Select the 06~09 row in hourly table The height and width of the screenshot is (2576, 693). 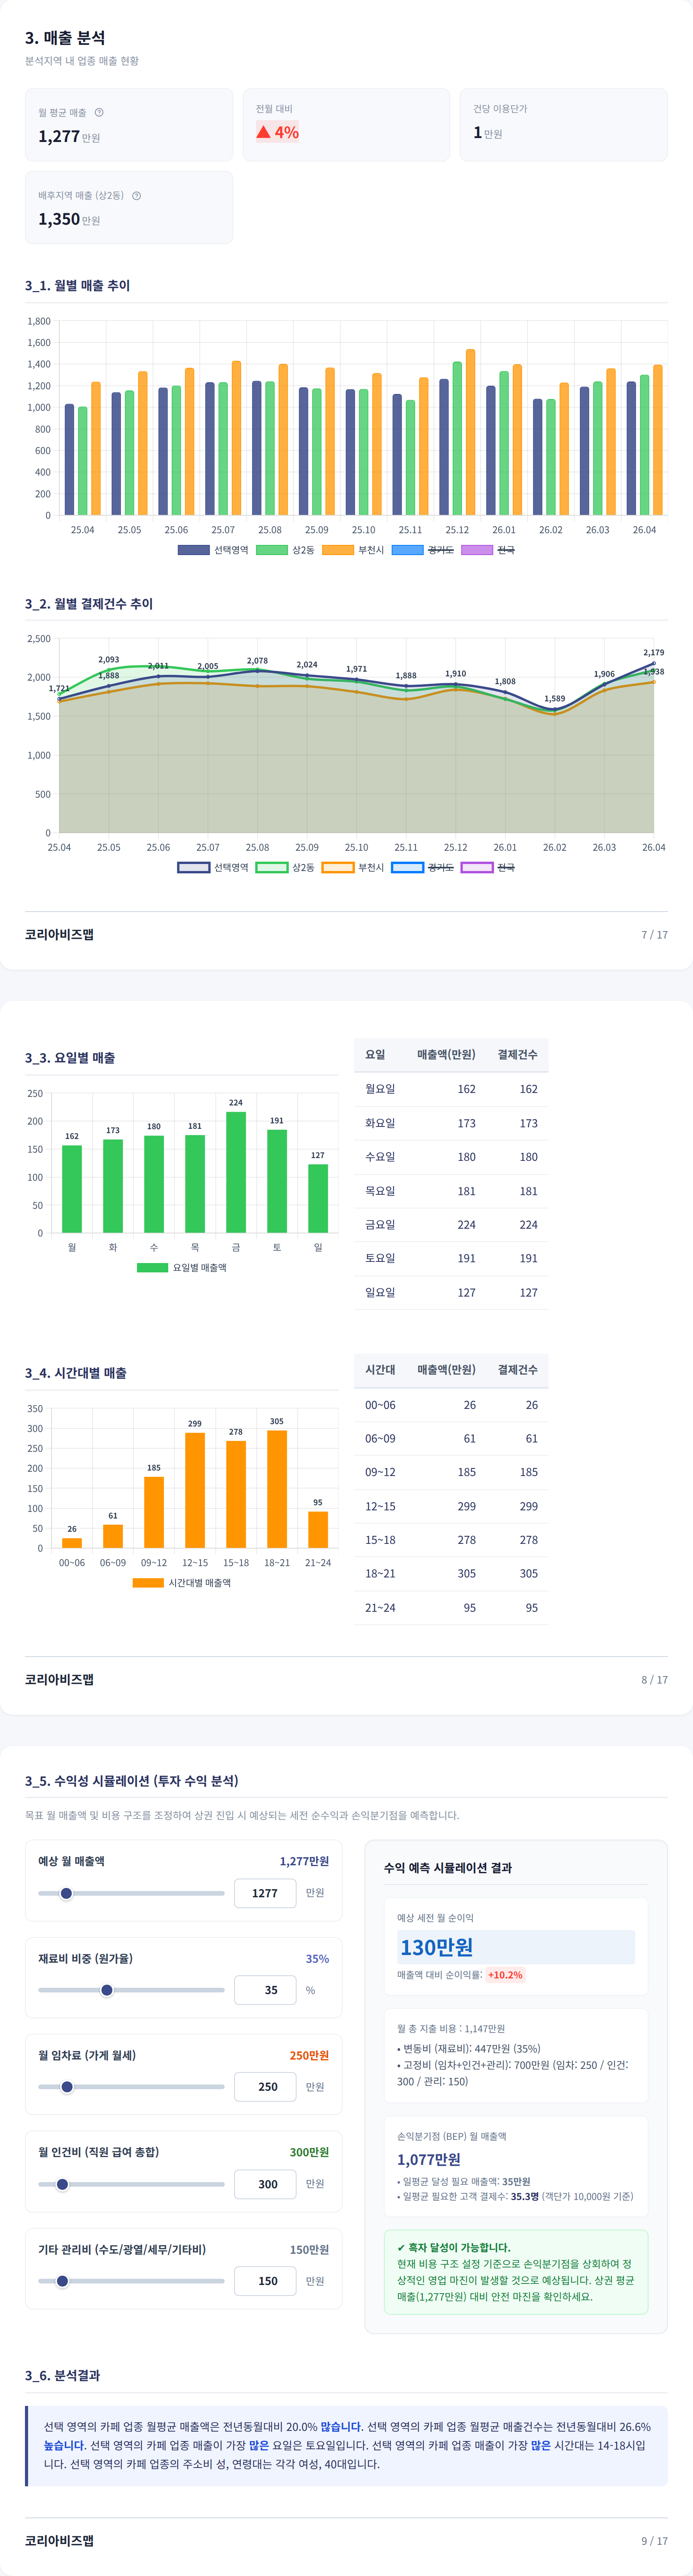coord(451,1438)
